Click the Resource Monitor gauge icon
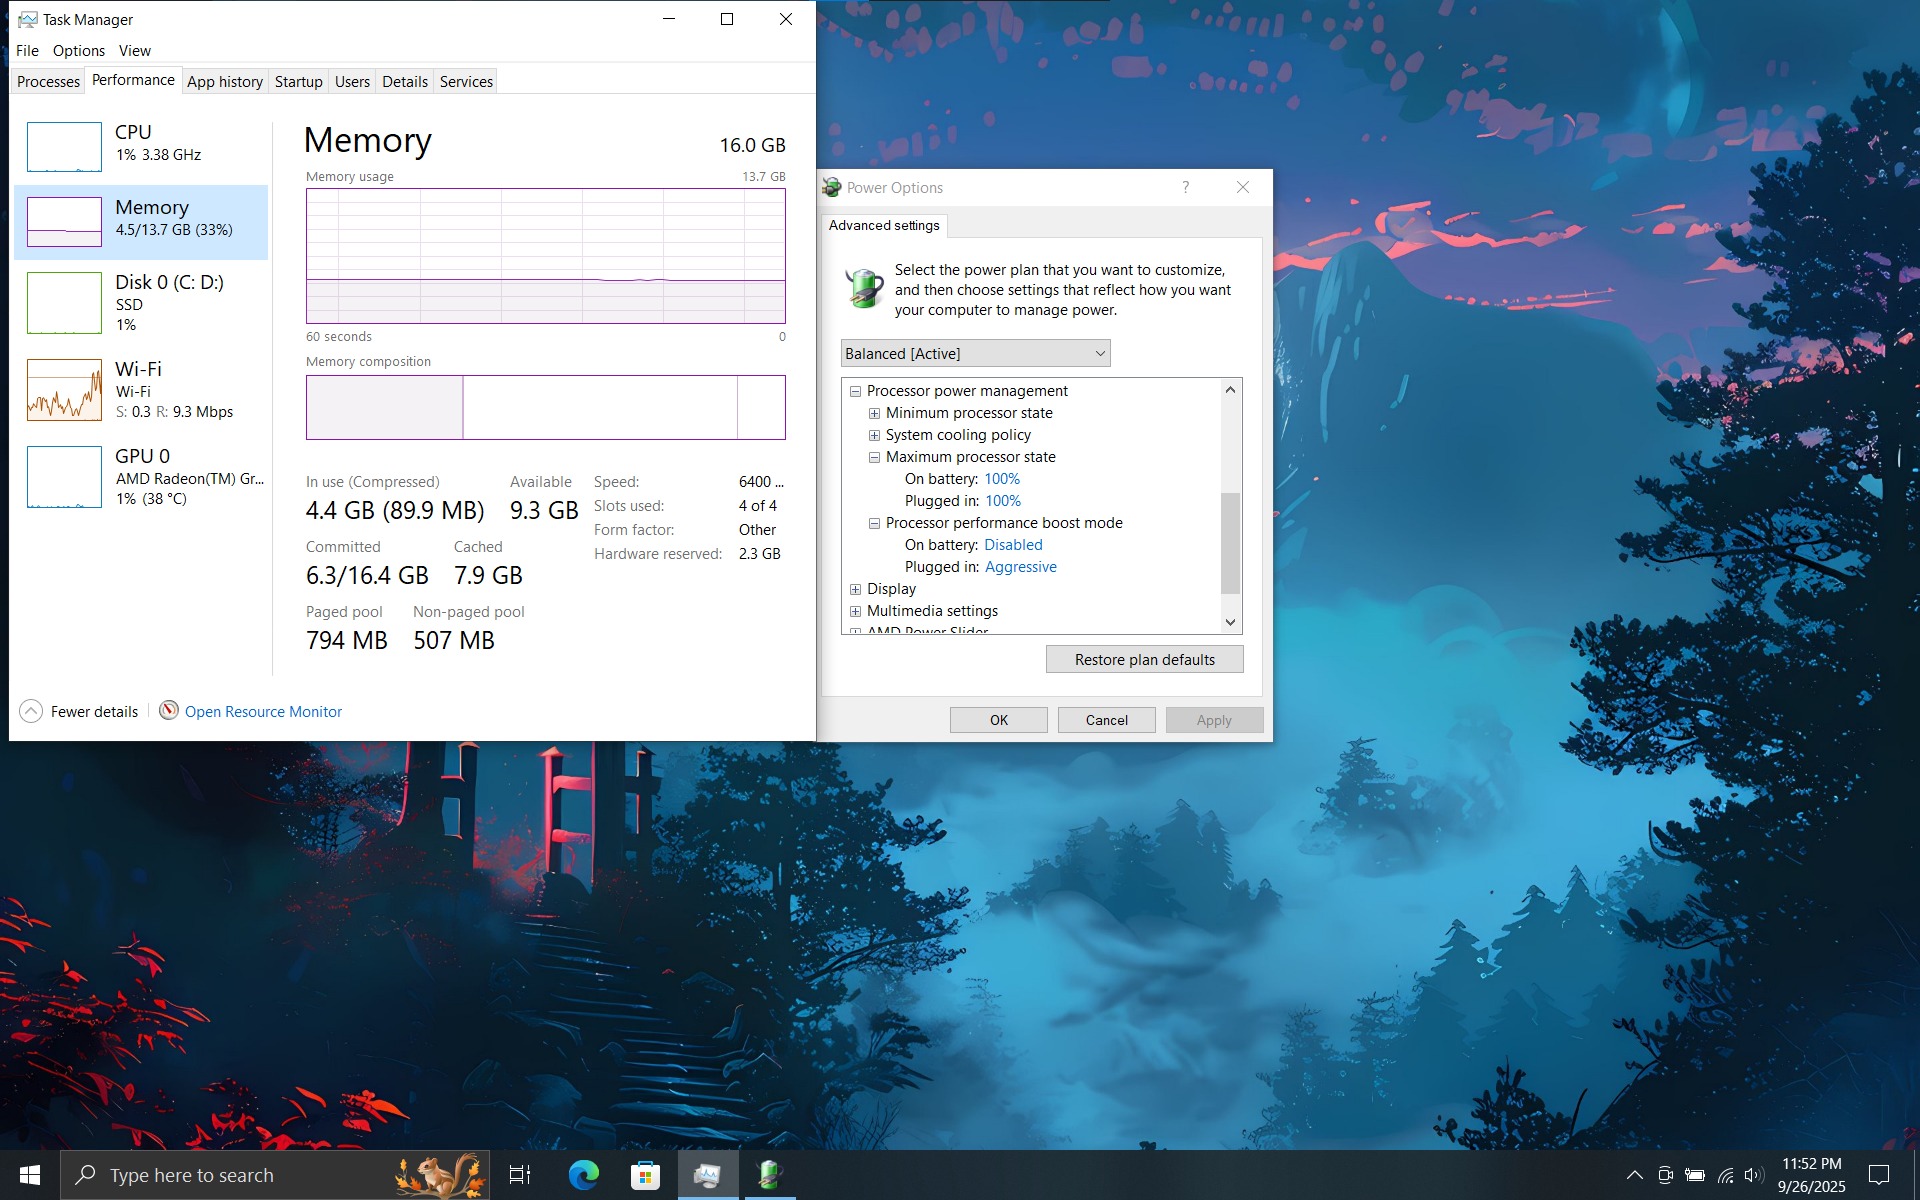This screenshot has height=1200, width=1920. [169, 710]
